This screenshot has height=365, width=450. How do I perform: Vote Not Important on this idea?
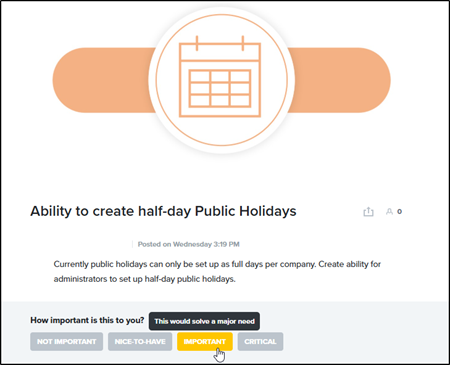click(66, 341)
